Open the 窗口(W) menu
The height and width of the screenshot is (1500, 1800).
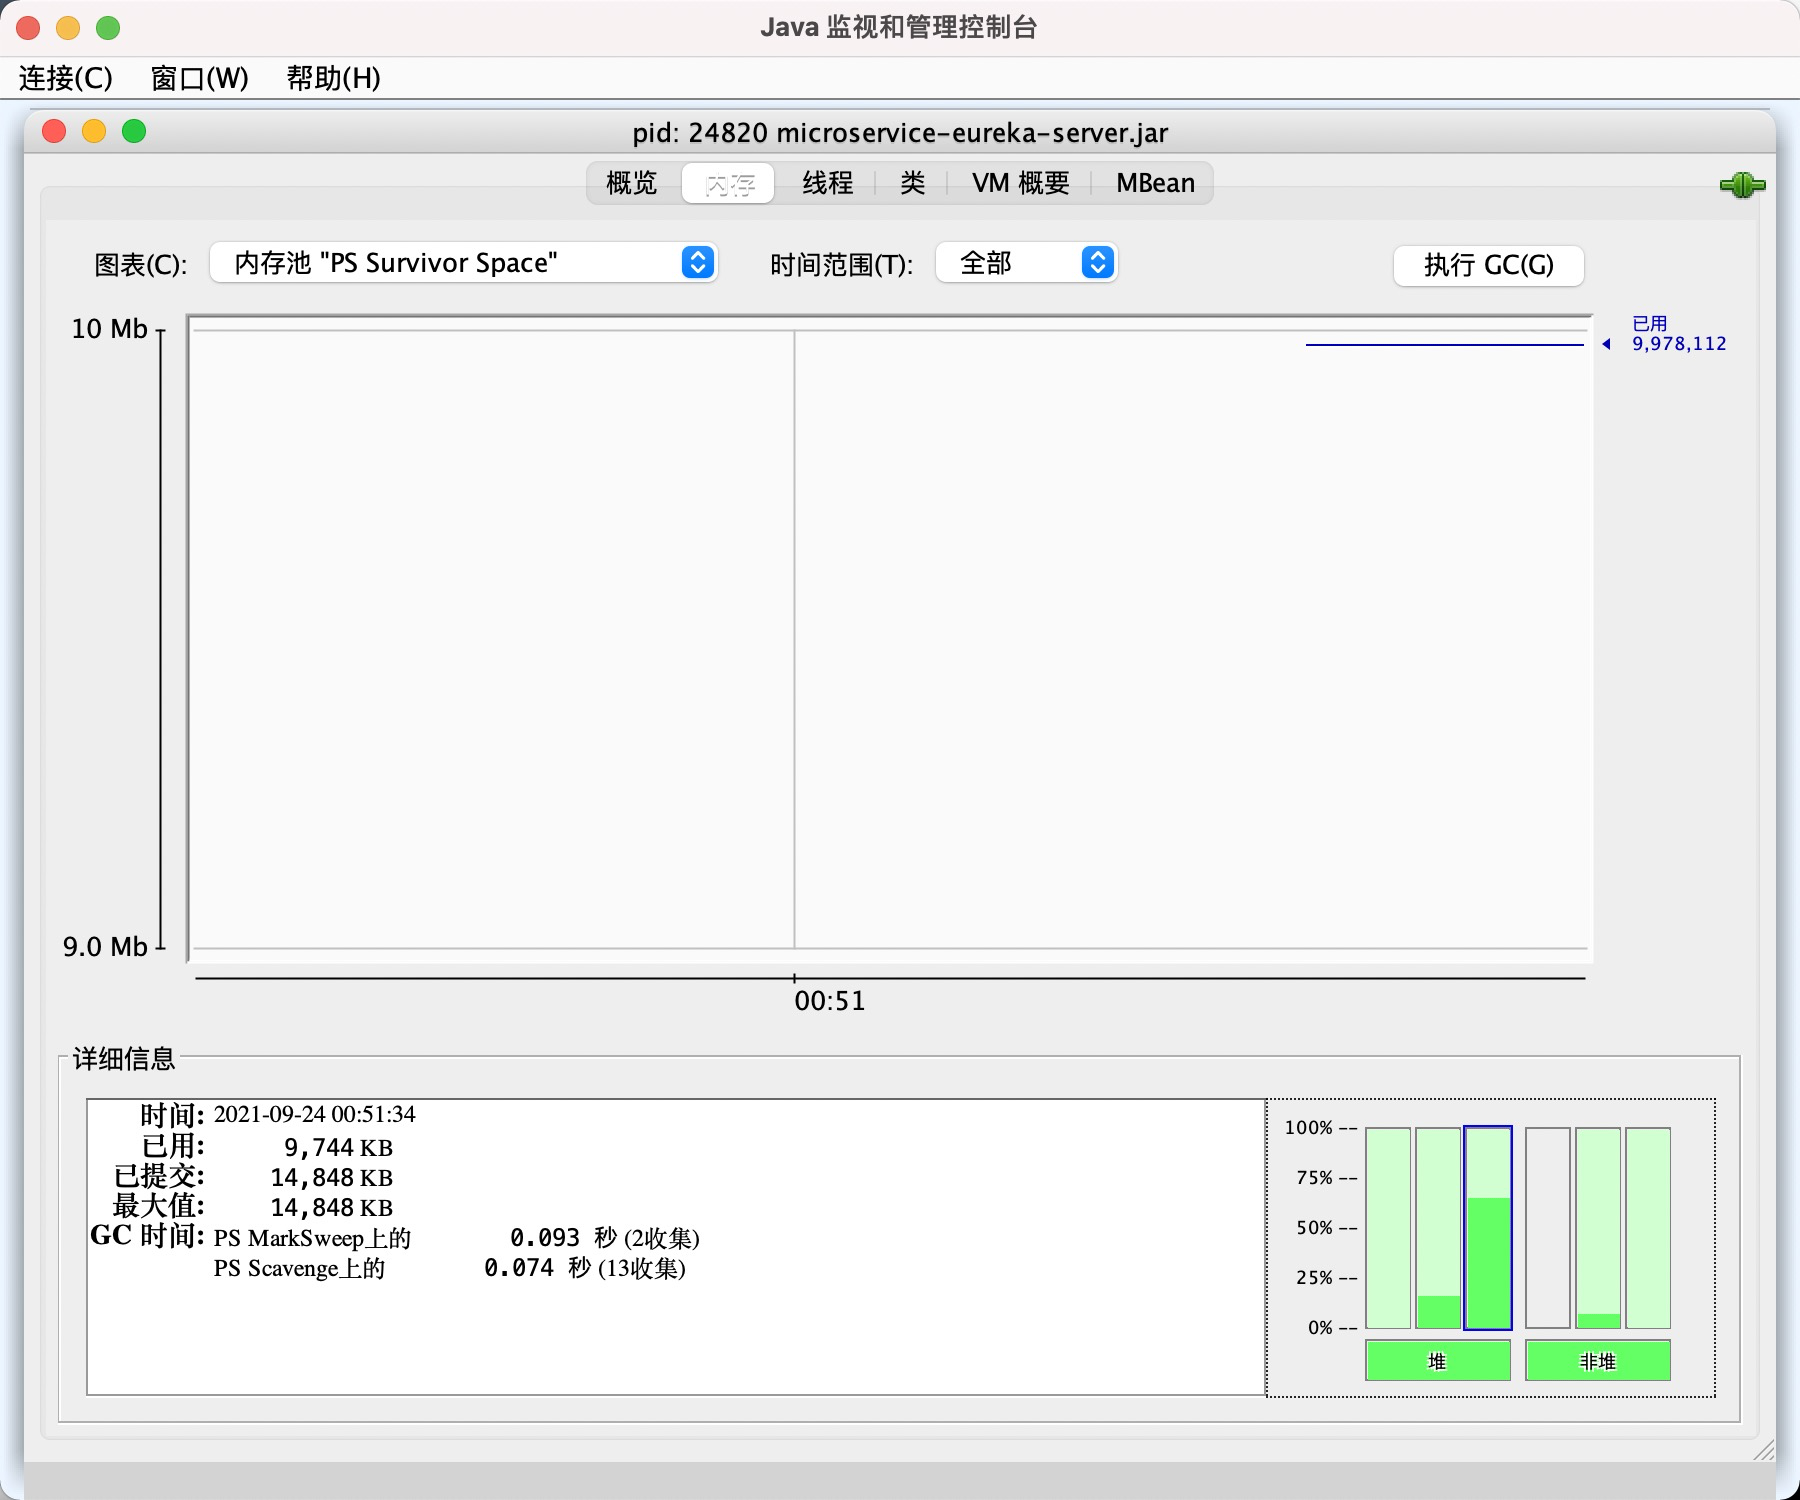[x=200, y=78]
